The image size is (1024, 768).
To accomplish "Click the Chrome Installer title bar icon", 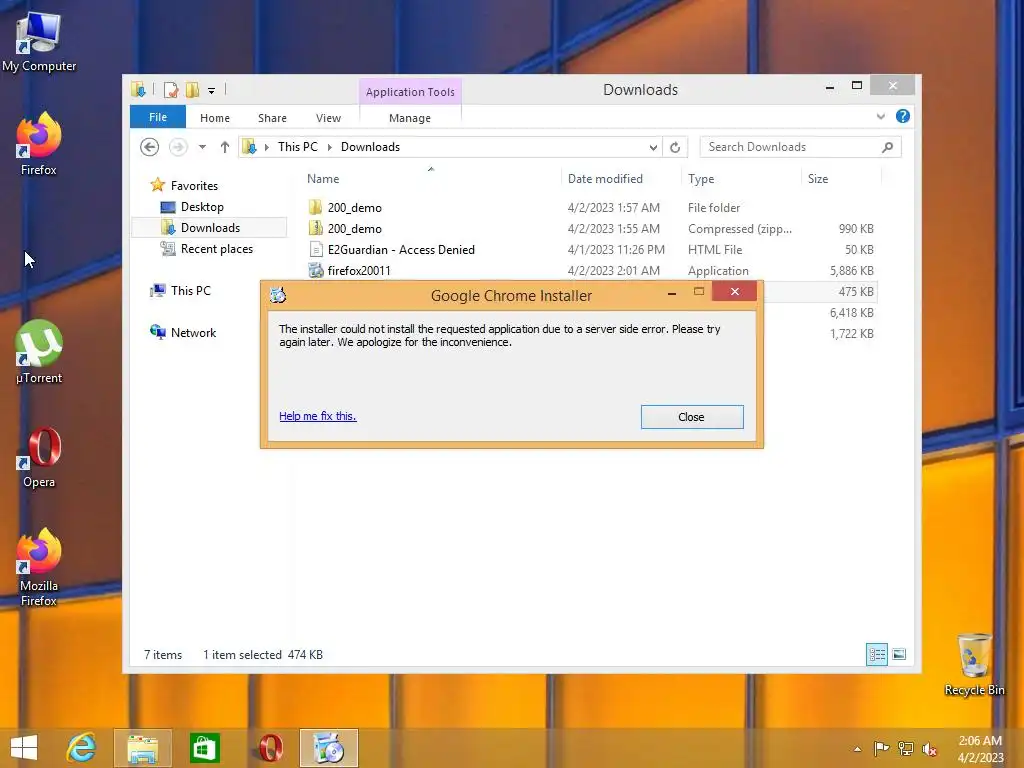I will pos(278,295).
